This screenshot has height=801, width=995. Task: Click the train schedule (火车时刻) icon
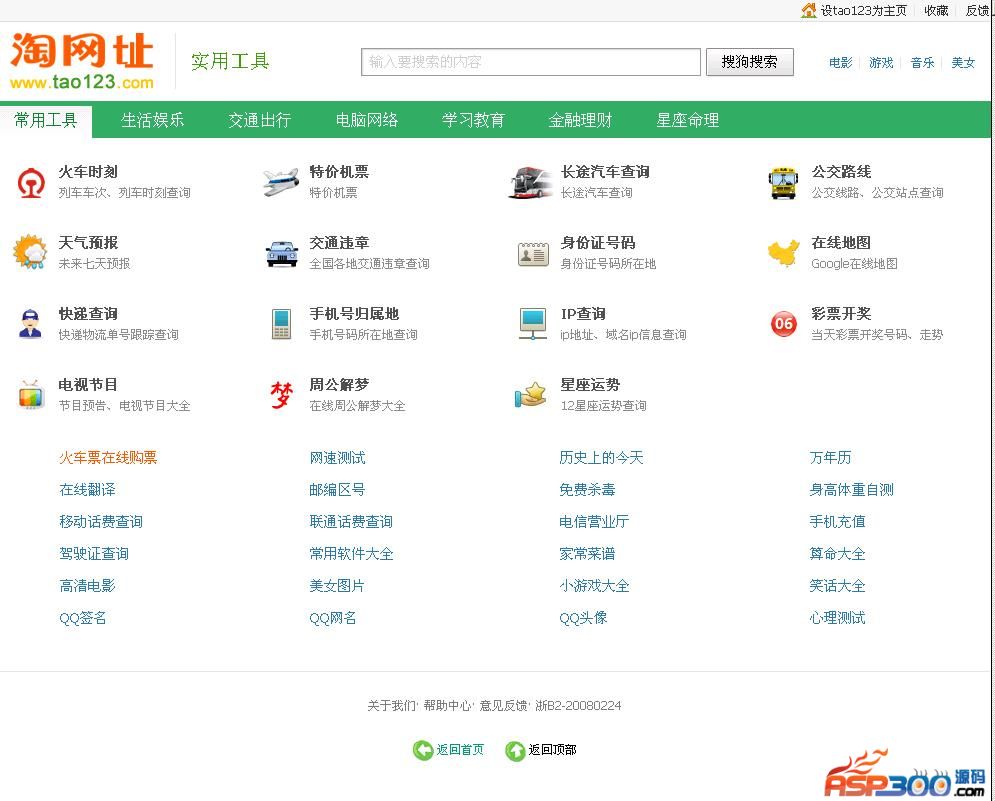31,183
